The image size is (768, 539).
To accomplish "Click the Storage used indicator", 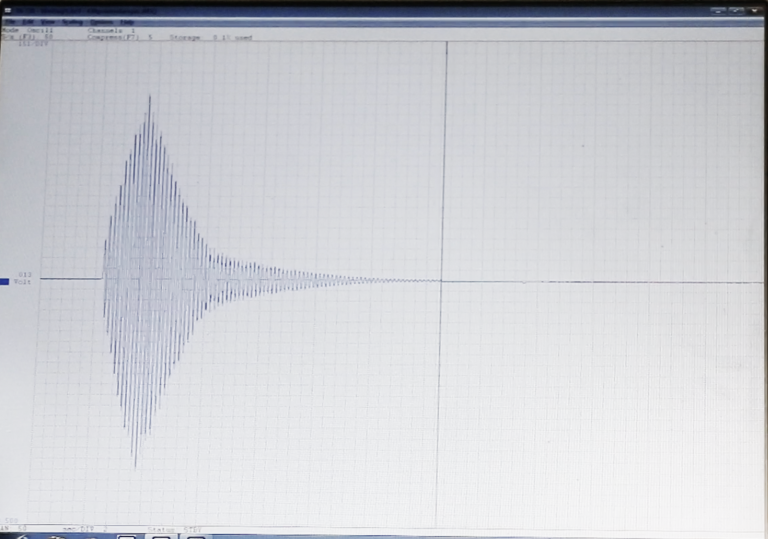I will (x=211, y=37).
